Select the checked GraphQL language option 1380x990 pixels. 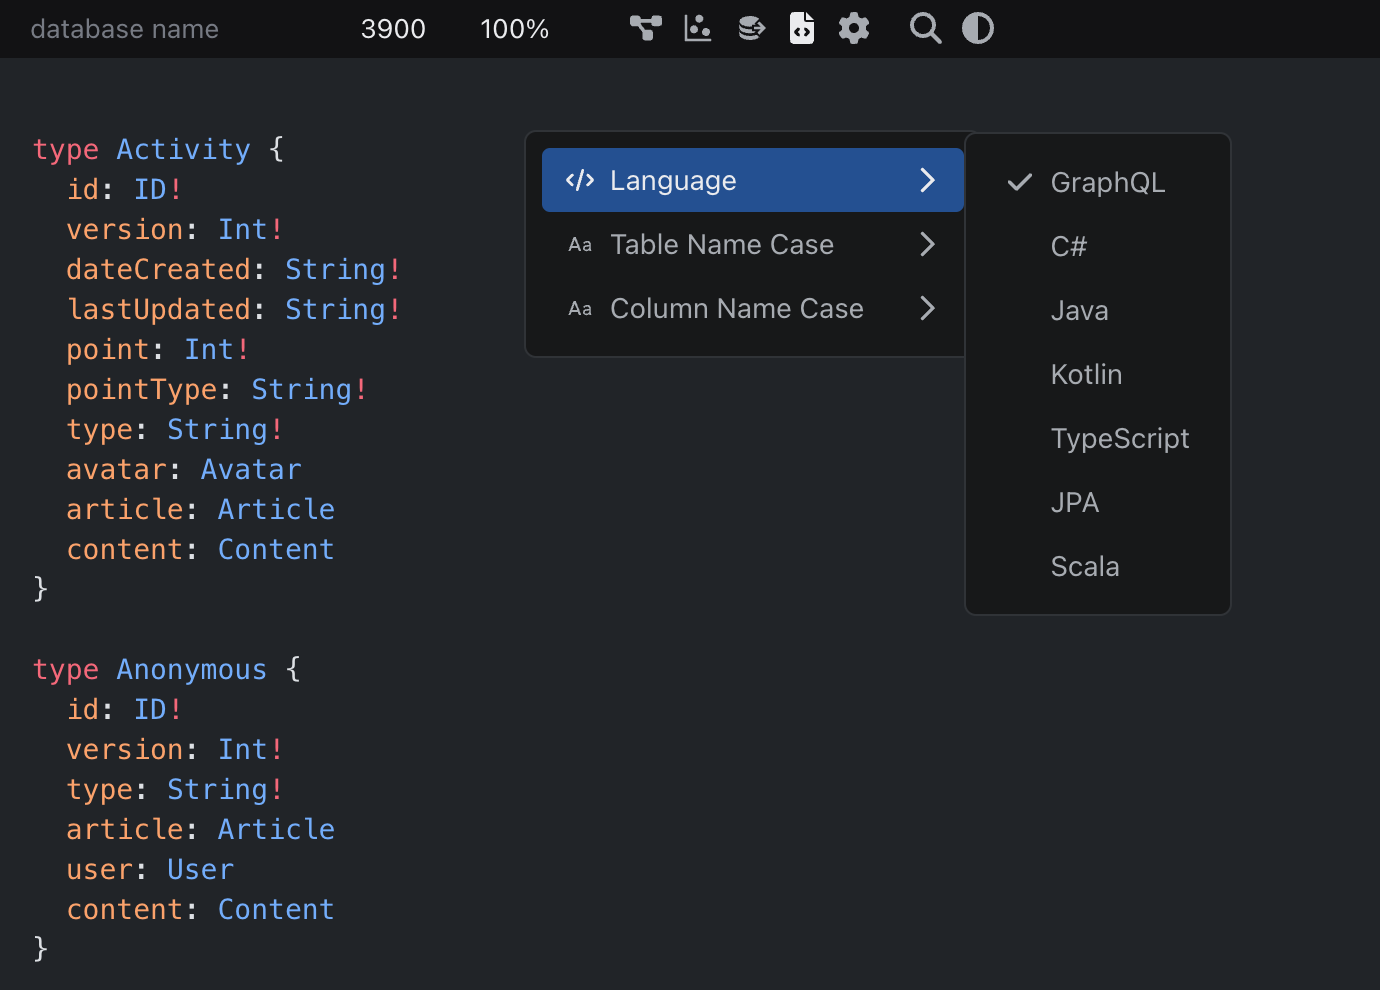[1107, 183]
